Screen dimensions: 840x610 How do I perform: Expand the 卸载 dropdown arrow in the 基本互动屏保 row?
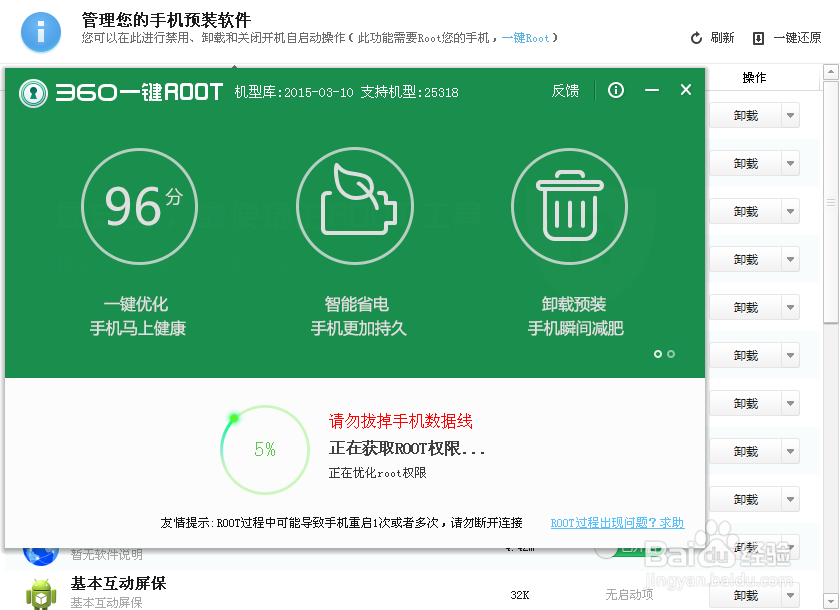(x=790, y=596)
